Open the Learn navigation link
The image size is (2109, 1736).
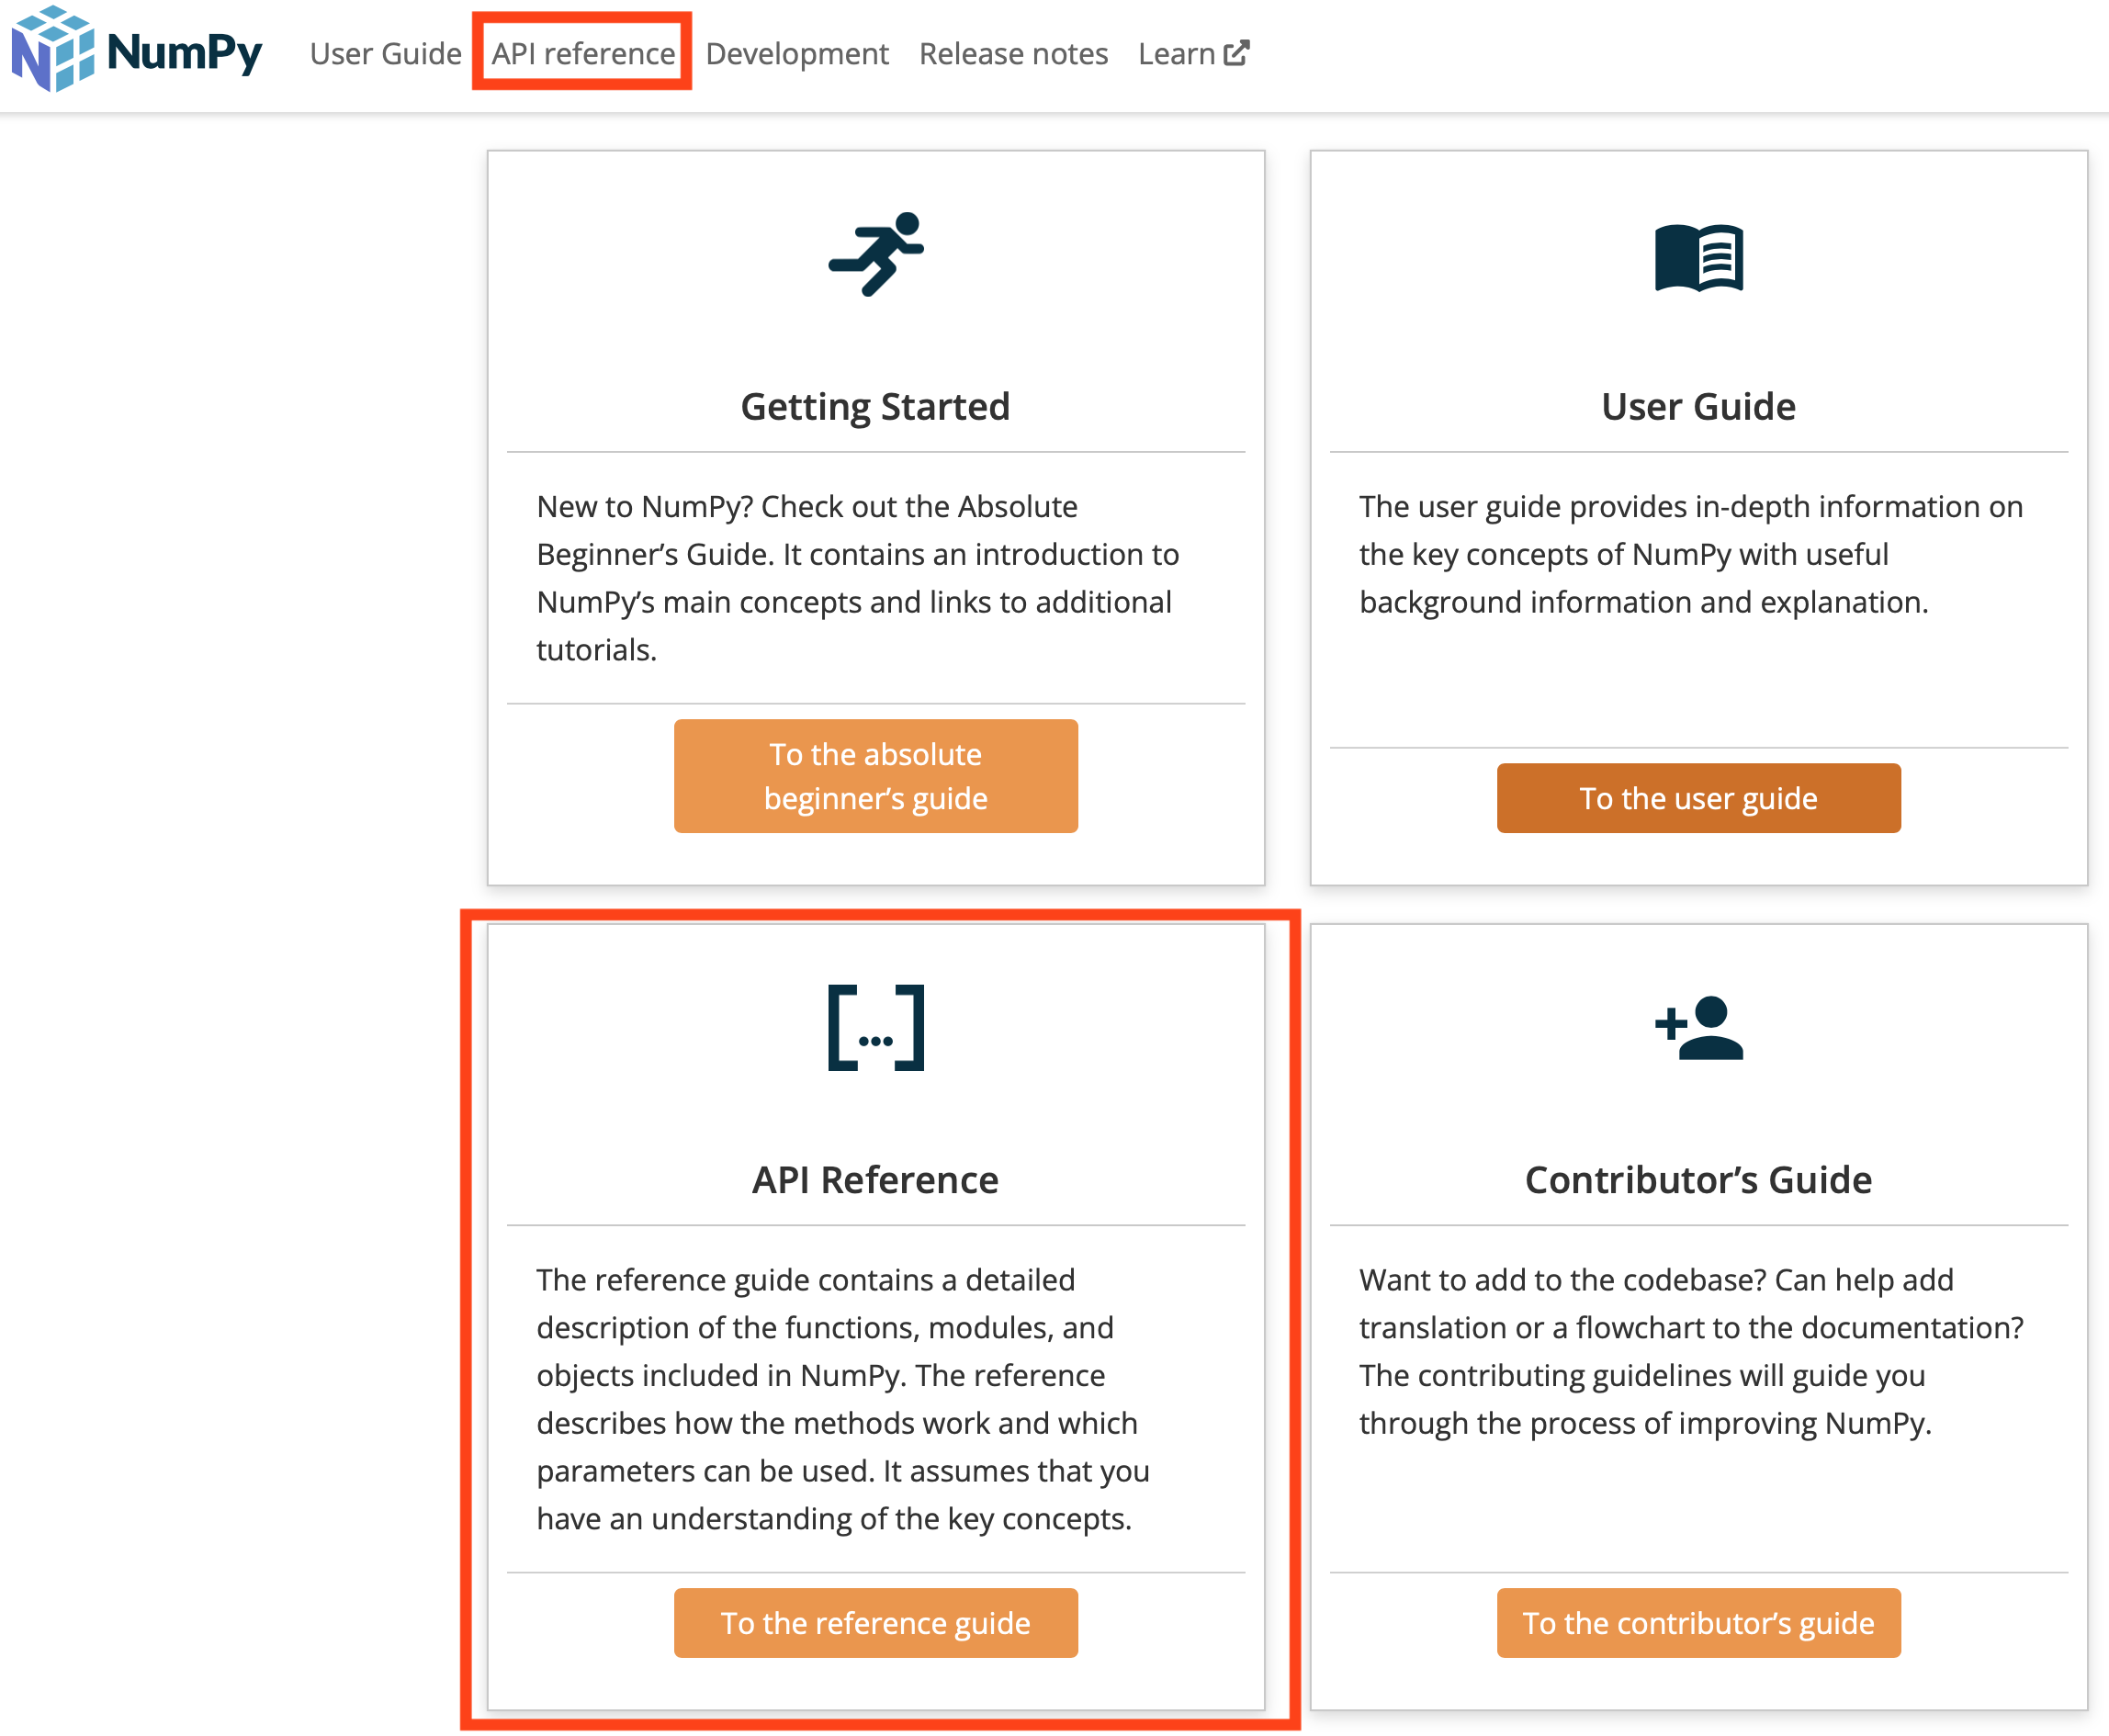(1176, 53)
